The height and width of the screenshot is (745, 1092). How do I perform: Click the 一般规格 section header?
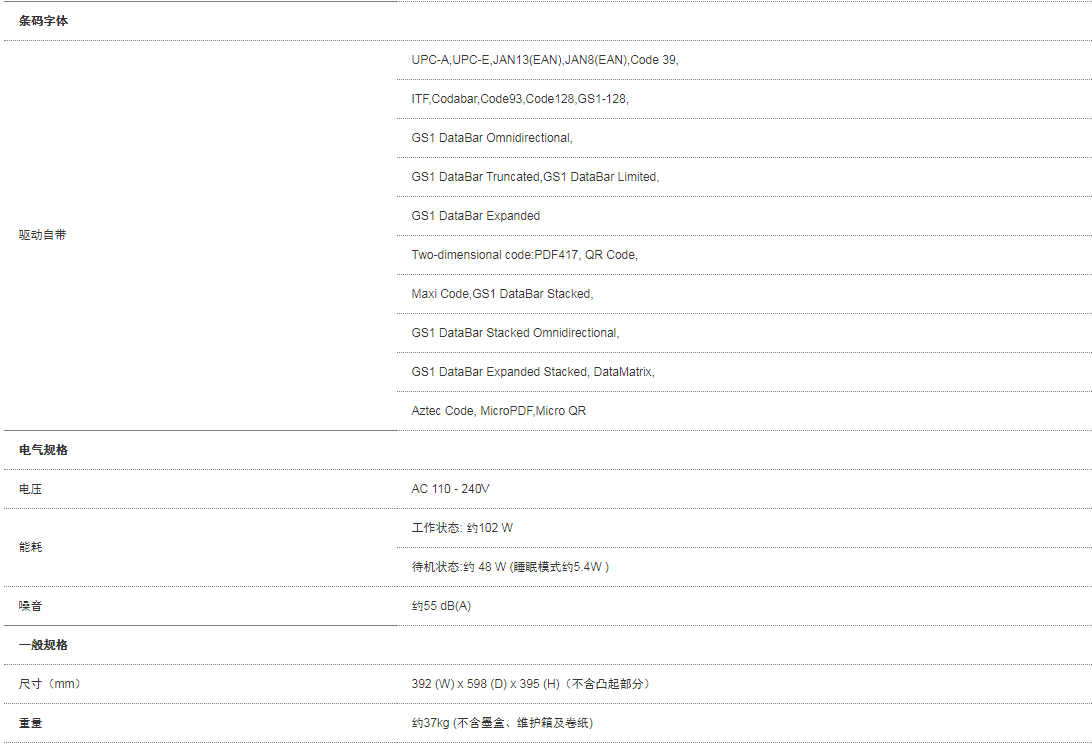point(43,645)
